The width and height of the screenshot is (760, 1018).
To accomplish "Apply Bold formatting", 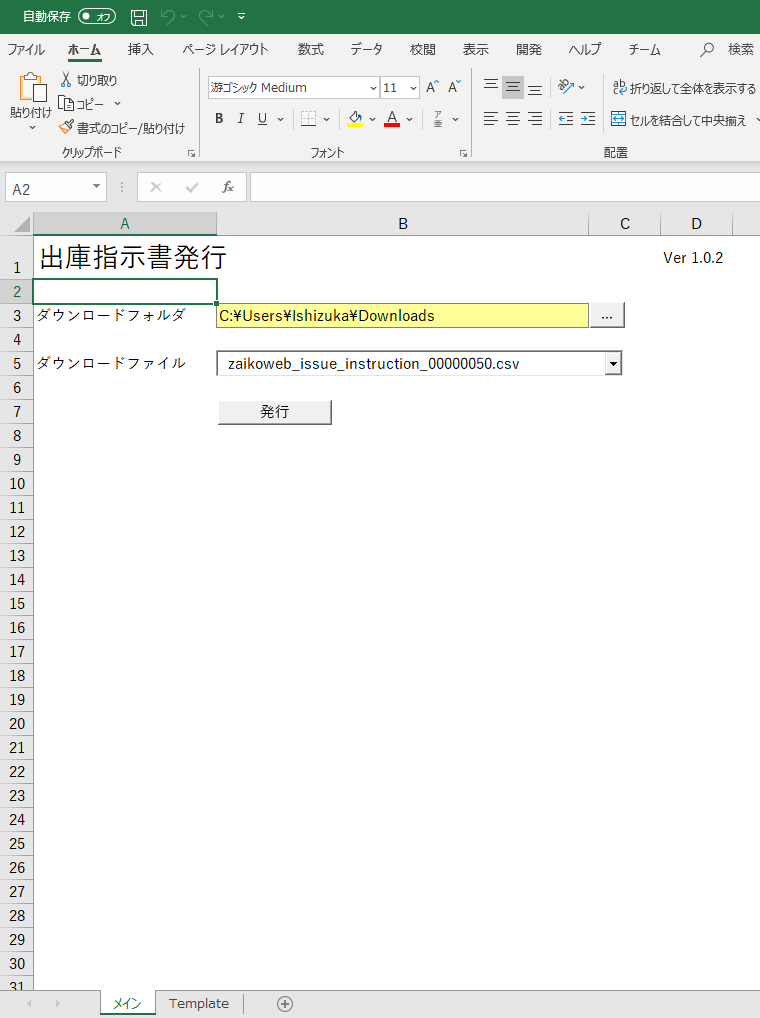I will (219, 119).
